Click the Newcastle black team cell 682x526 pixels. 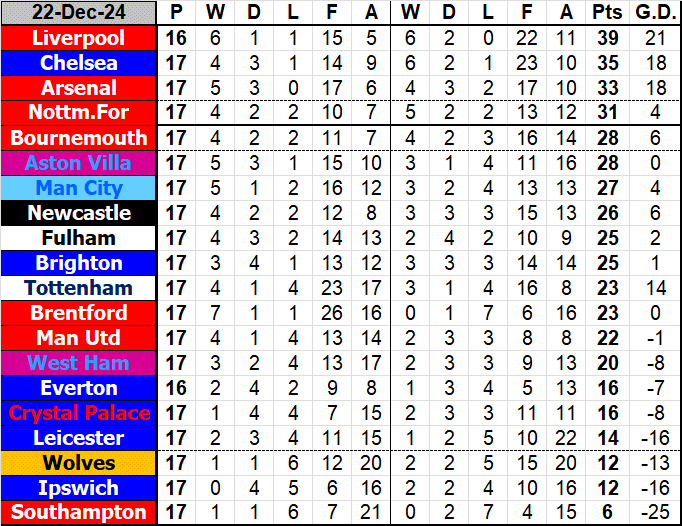click(79, 213)
